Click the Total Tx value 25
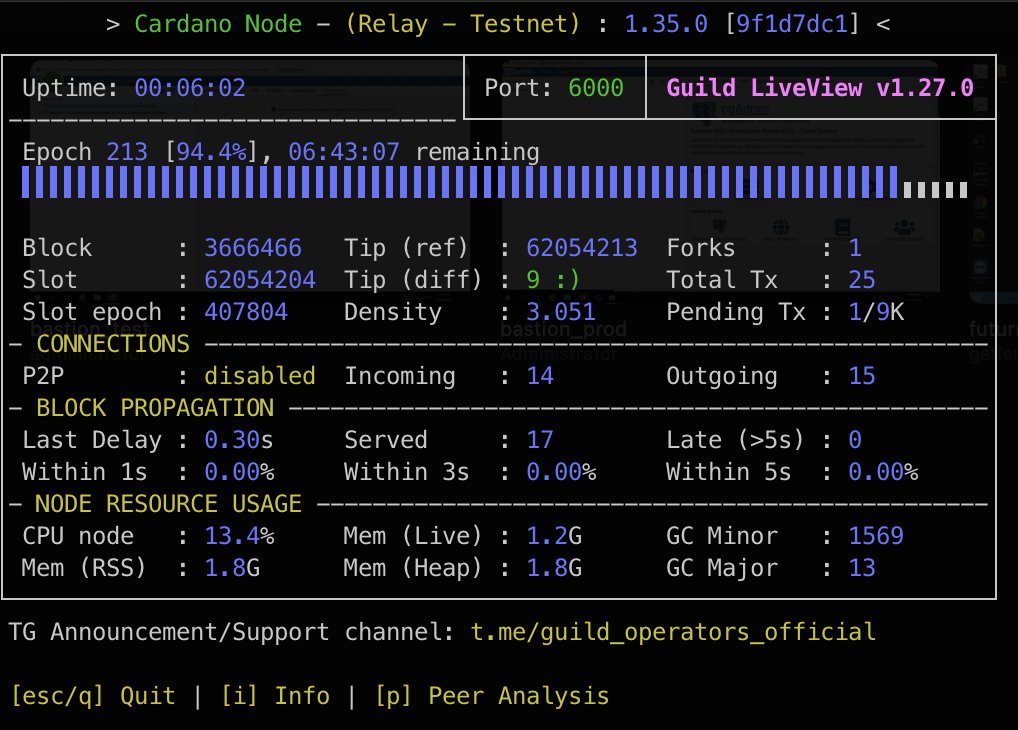The width and height of the screenshot is (1018, 730). (x=862, y=279)
